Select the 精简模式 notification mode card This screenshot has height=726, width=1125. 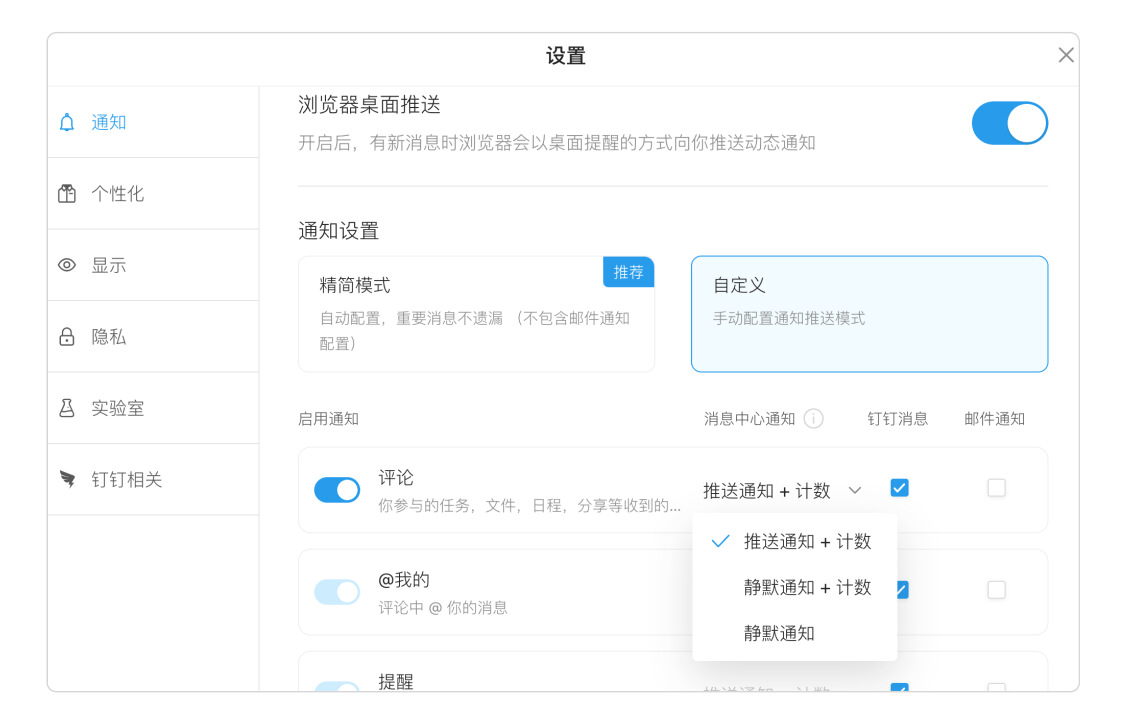pos(476,314)
